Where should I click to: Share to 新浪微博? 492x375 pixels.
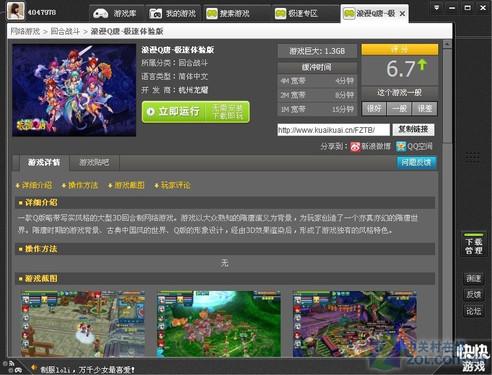pyautogui.click(x=370, y=146)
